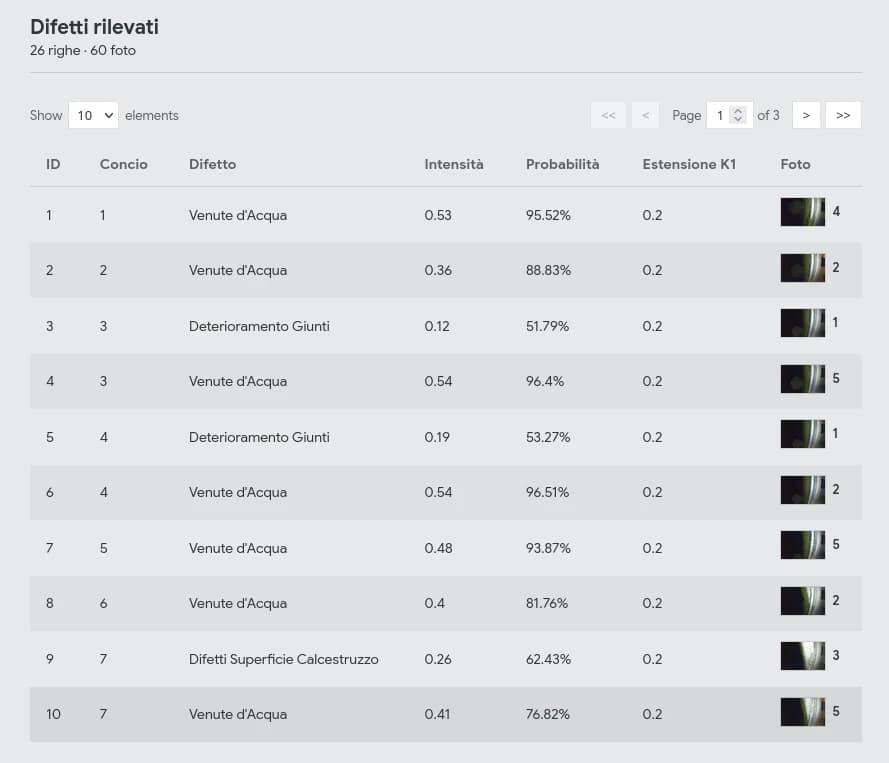Select intensity value 0.53

[438, 215]
